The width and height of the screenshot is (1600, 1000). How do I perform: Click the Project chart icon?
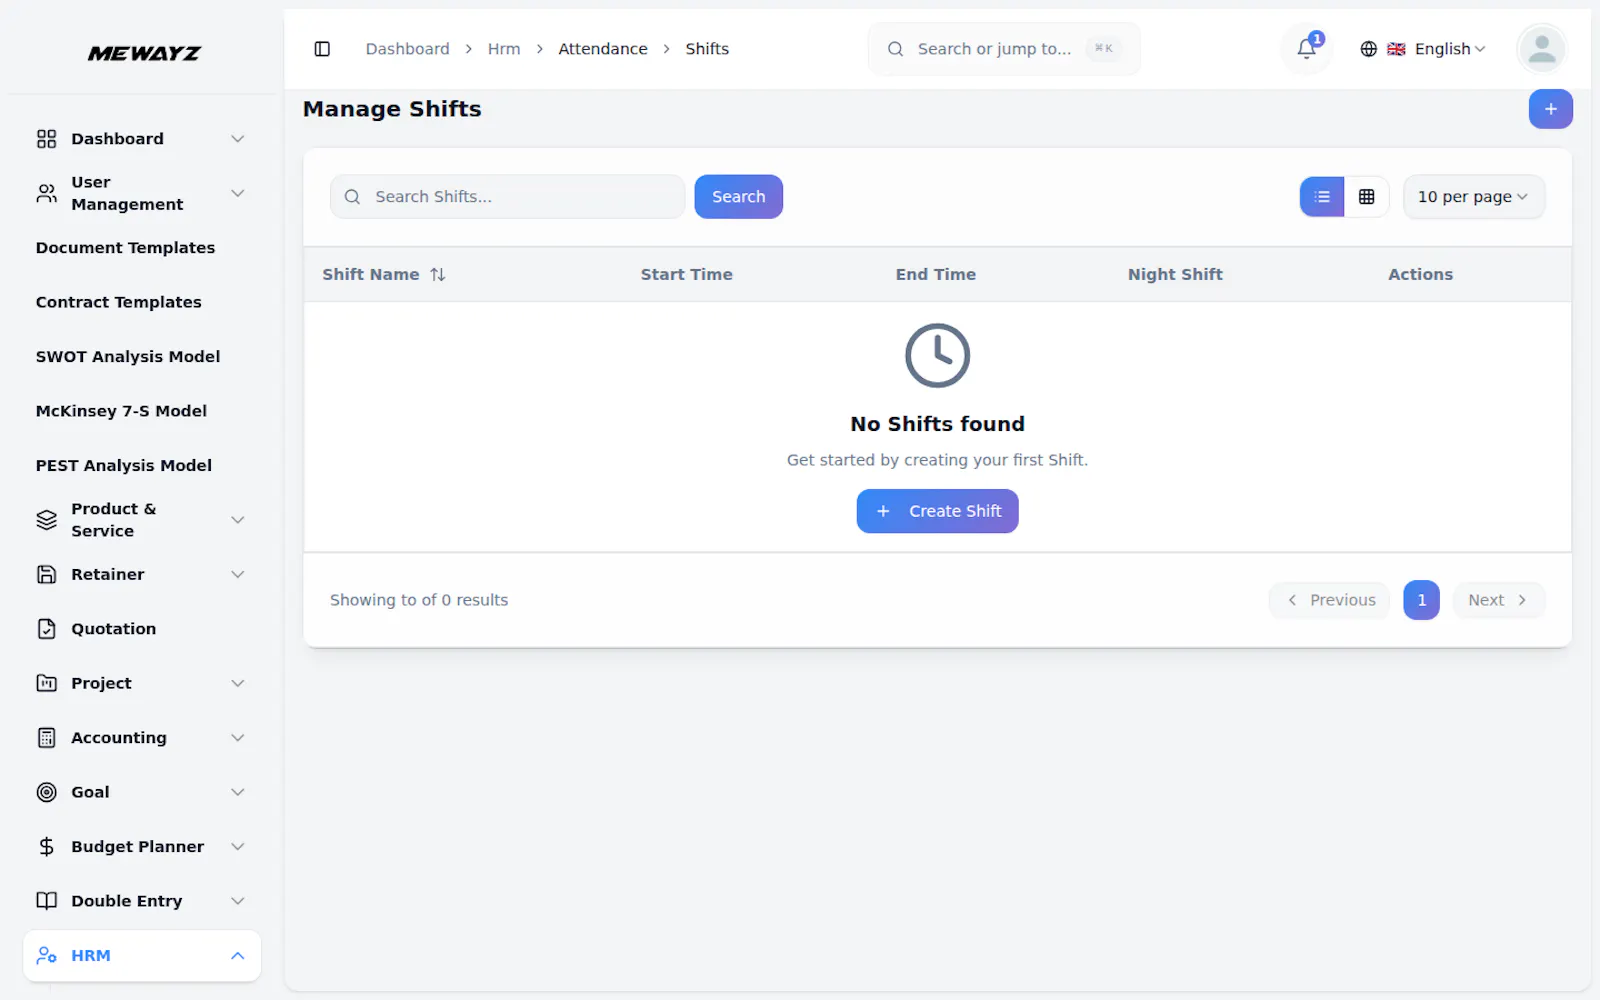47,683
